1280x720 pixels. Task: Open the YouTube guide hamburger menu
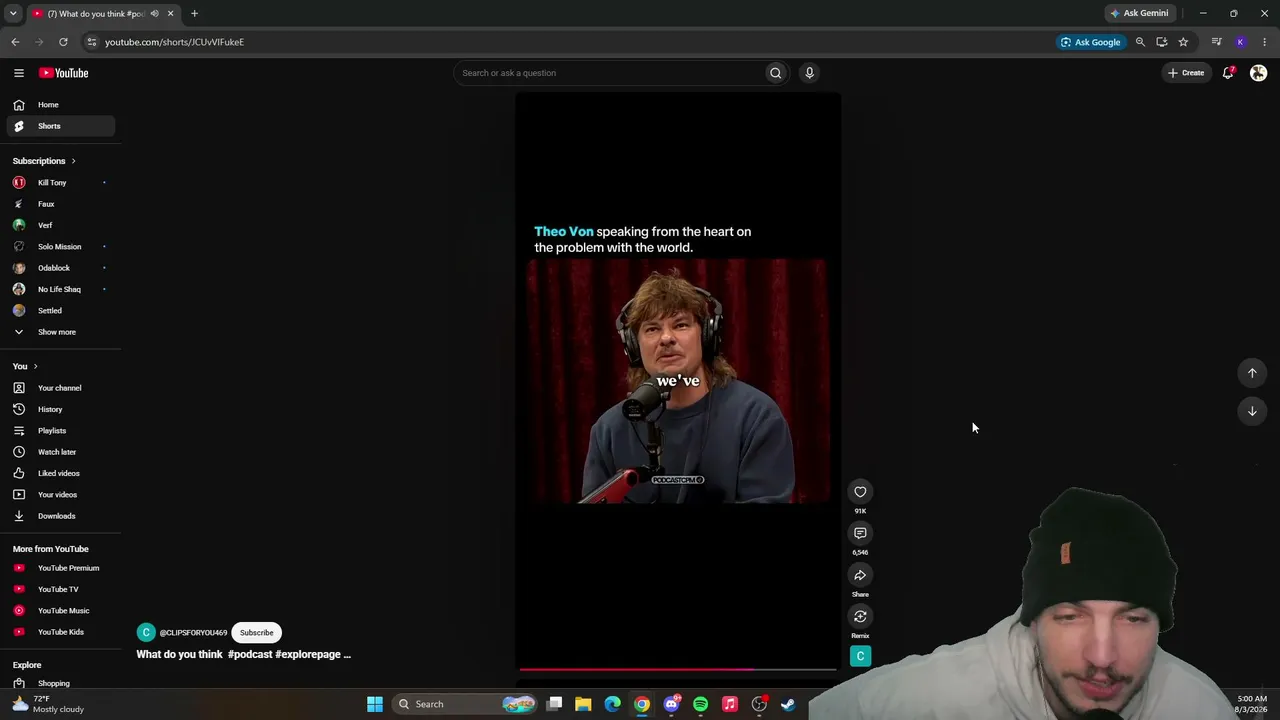pyautogui.click(x=18, y=73)
